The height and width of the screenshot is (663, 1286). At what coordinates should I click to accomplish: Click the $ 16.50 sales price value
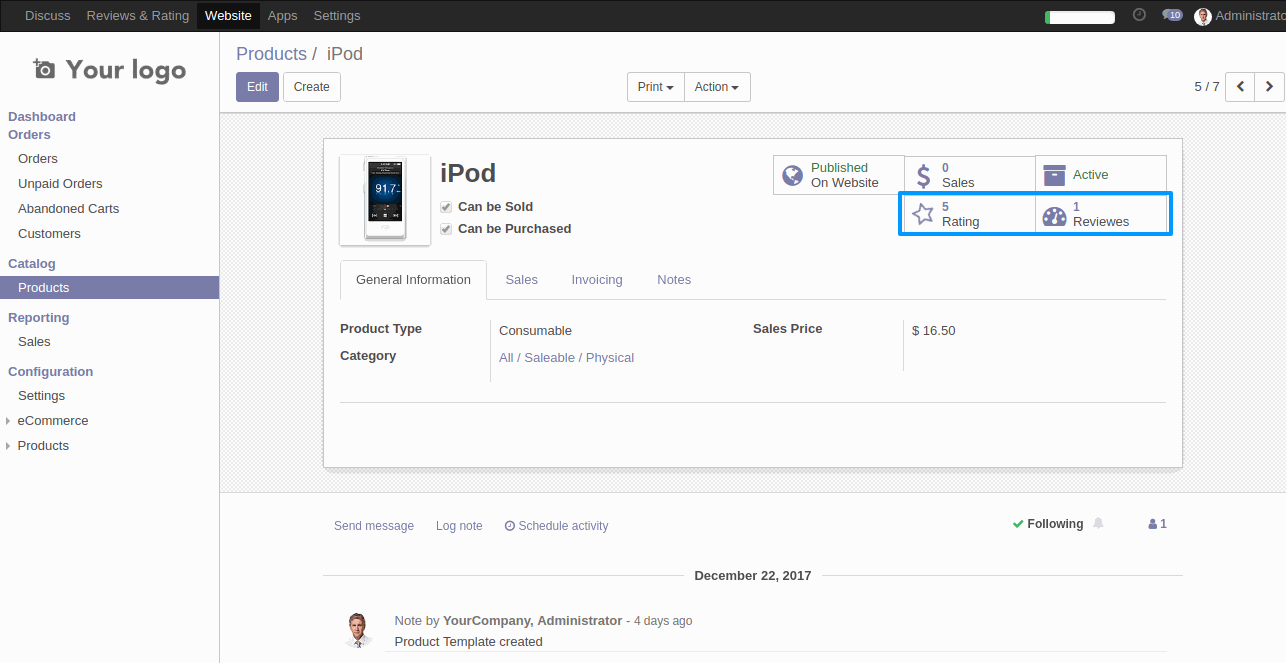(934, 331)
